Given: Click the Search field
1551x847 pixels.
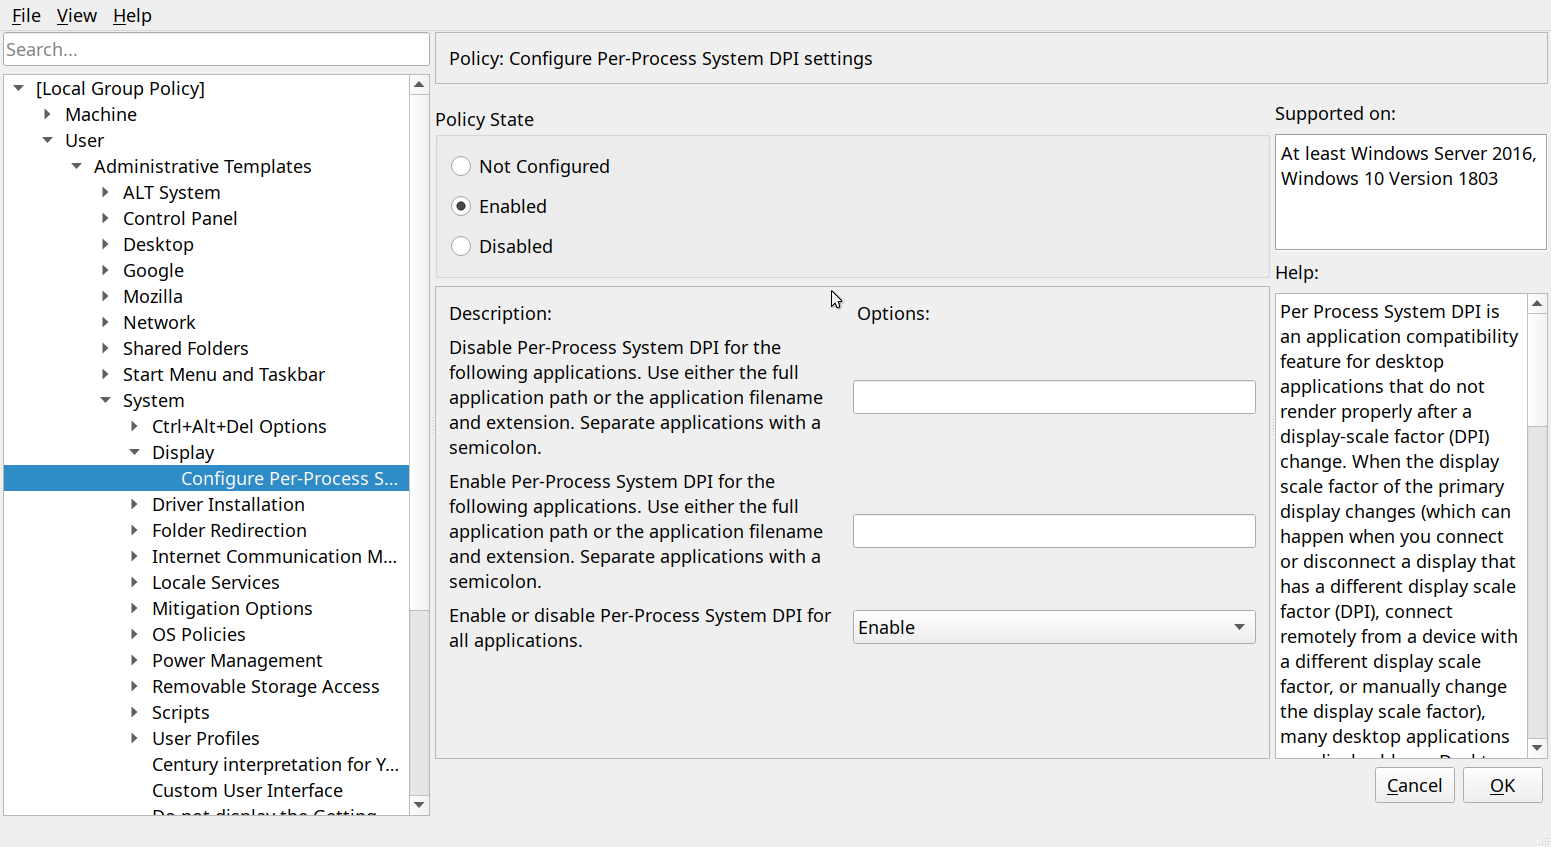Looking at the screenshot, I should click(216, 48).
